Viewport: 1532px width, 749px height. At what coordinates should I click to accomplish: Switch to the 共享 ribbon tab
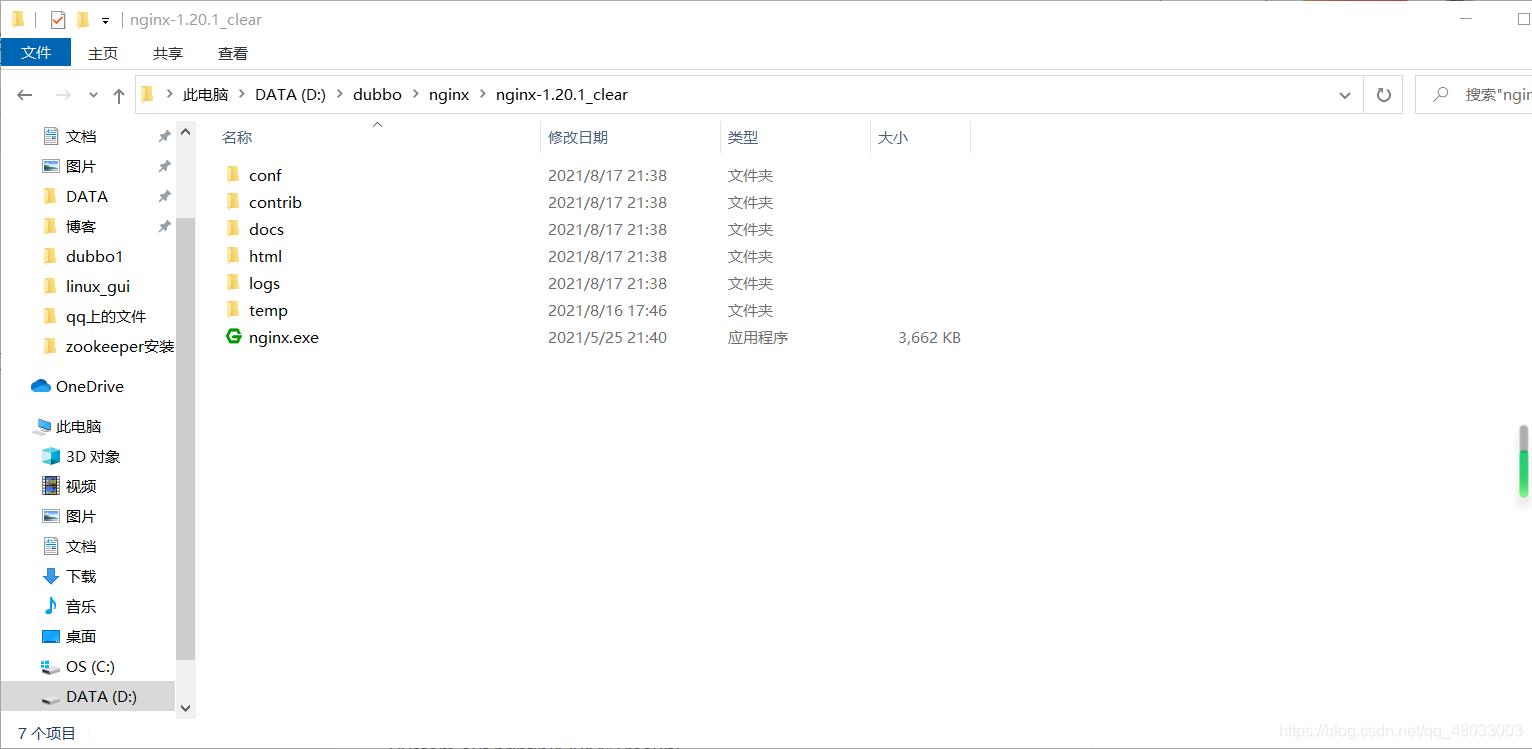click(x=168, y=53)
